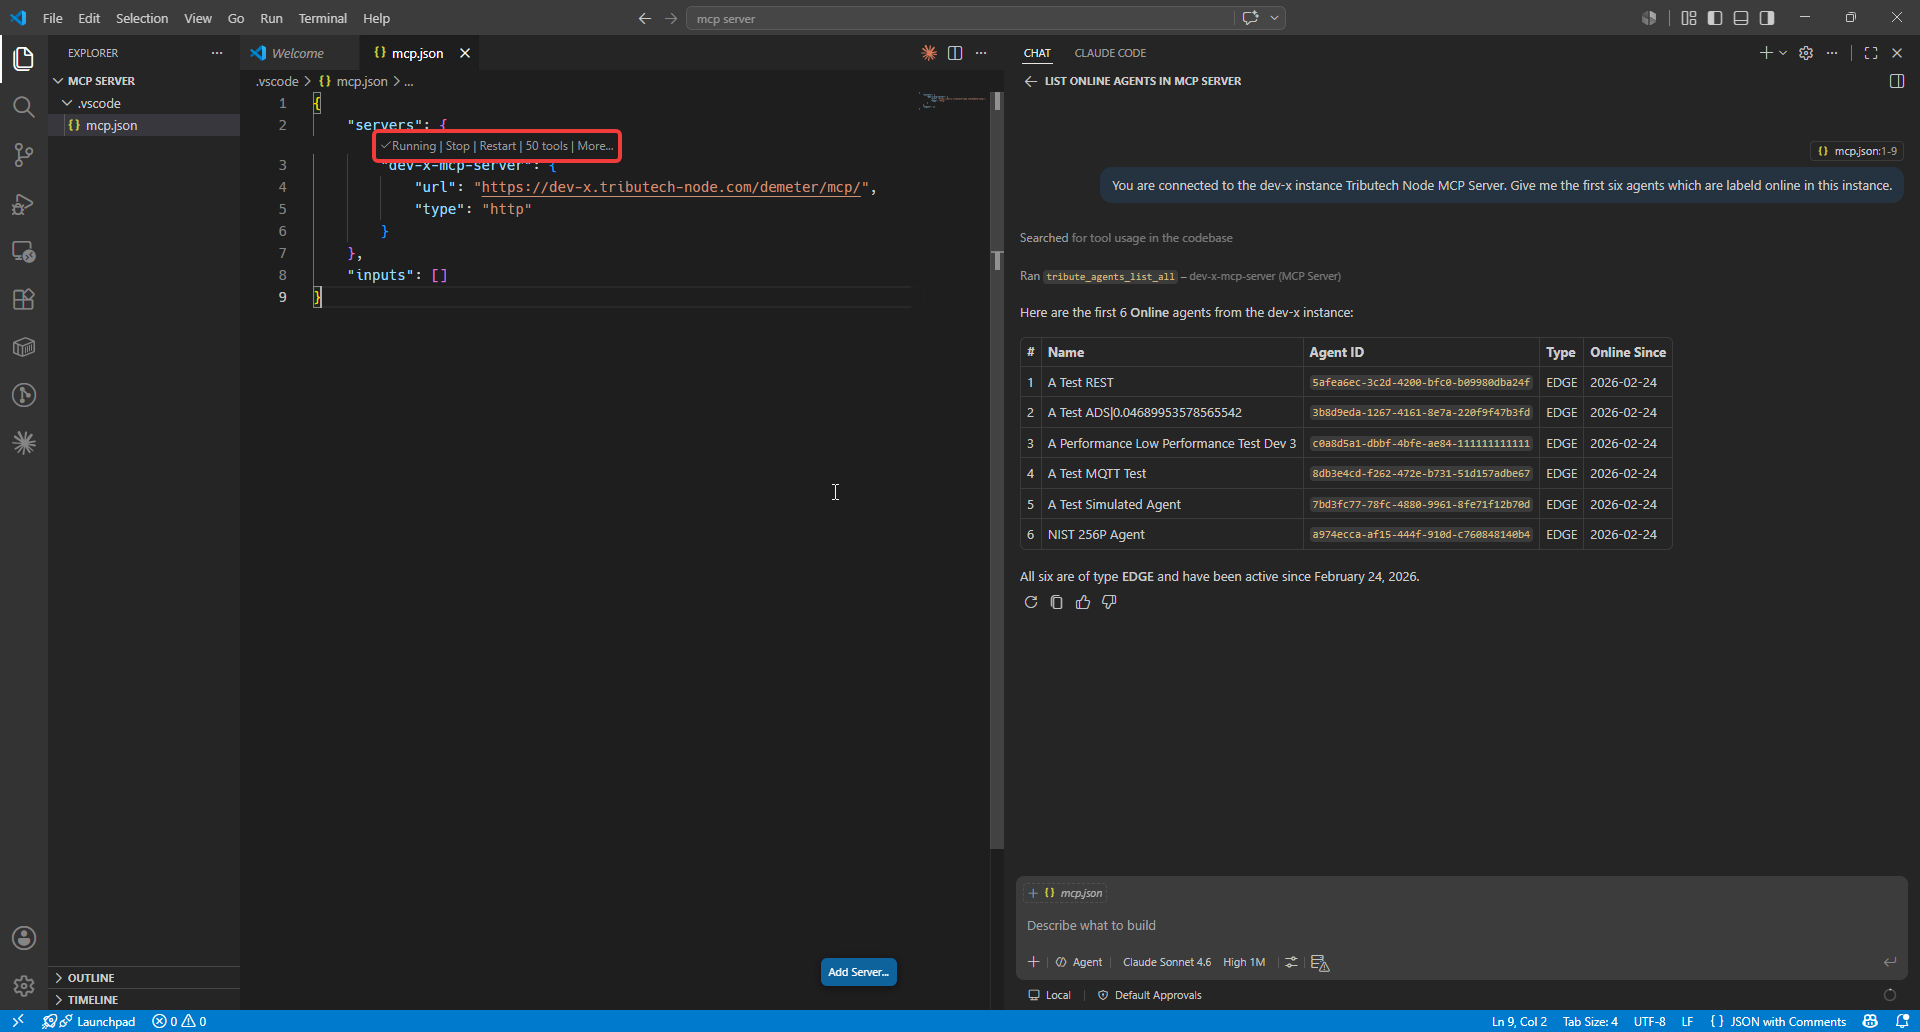Toggle Secondary Side Bar visibility
Viewport: 1920px width, 1032px height.
coord(1767,18)
